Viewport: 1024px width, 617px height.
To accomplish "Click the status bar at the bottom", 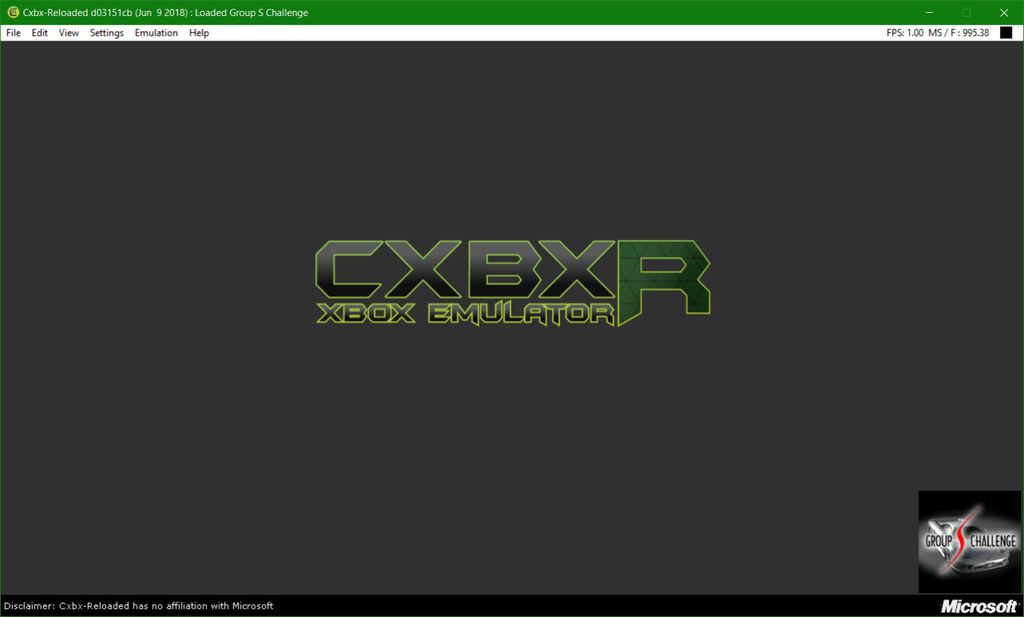I will click(500, 605).
